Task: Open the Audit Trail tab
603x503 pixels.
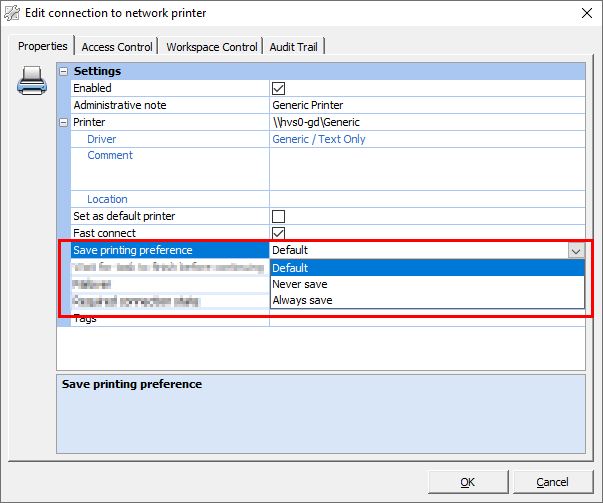Action: pyautogui.click(x=293, y=47)
